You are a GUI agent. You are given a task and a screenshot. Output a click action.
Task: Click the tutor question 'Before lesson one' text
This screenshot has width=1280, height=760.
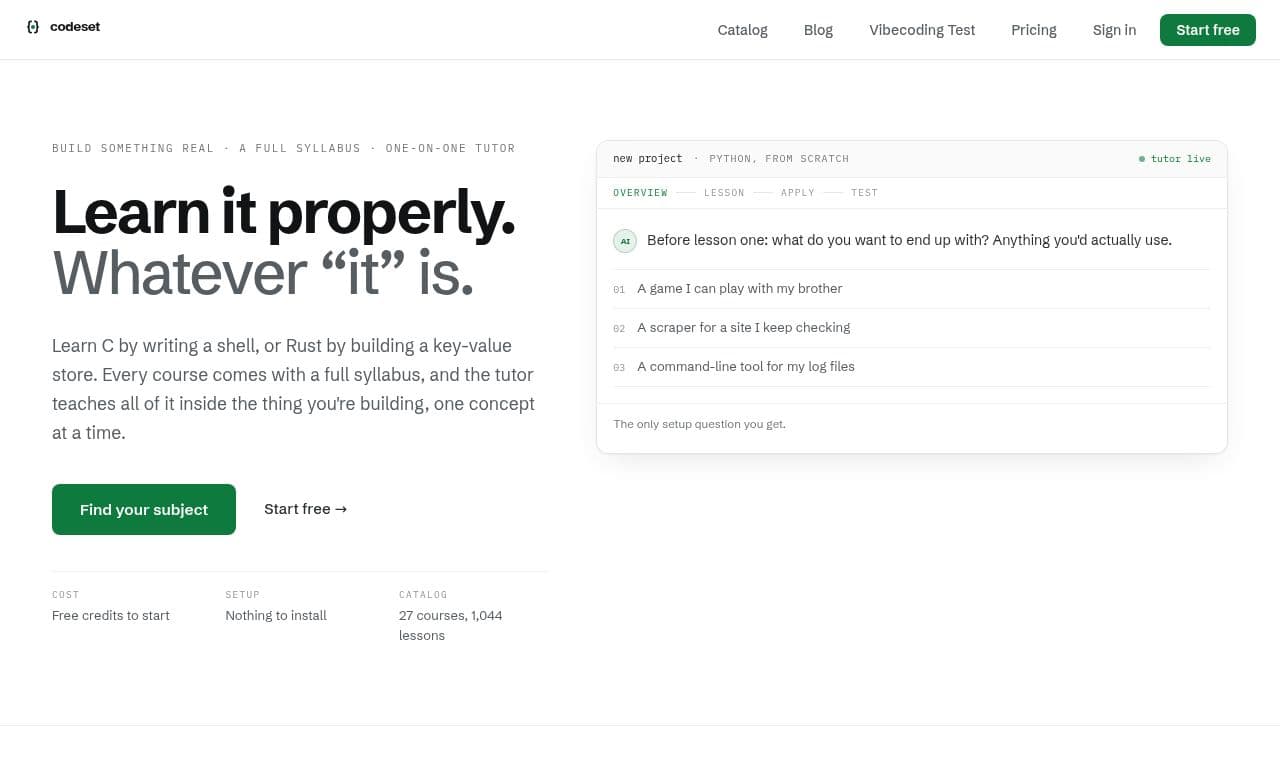(909, 240)
